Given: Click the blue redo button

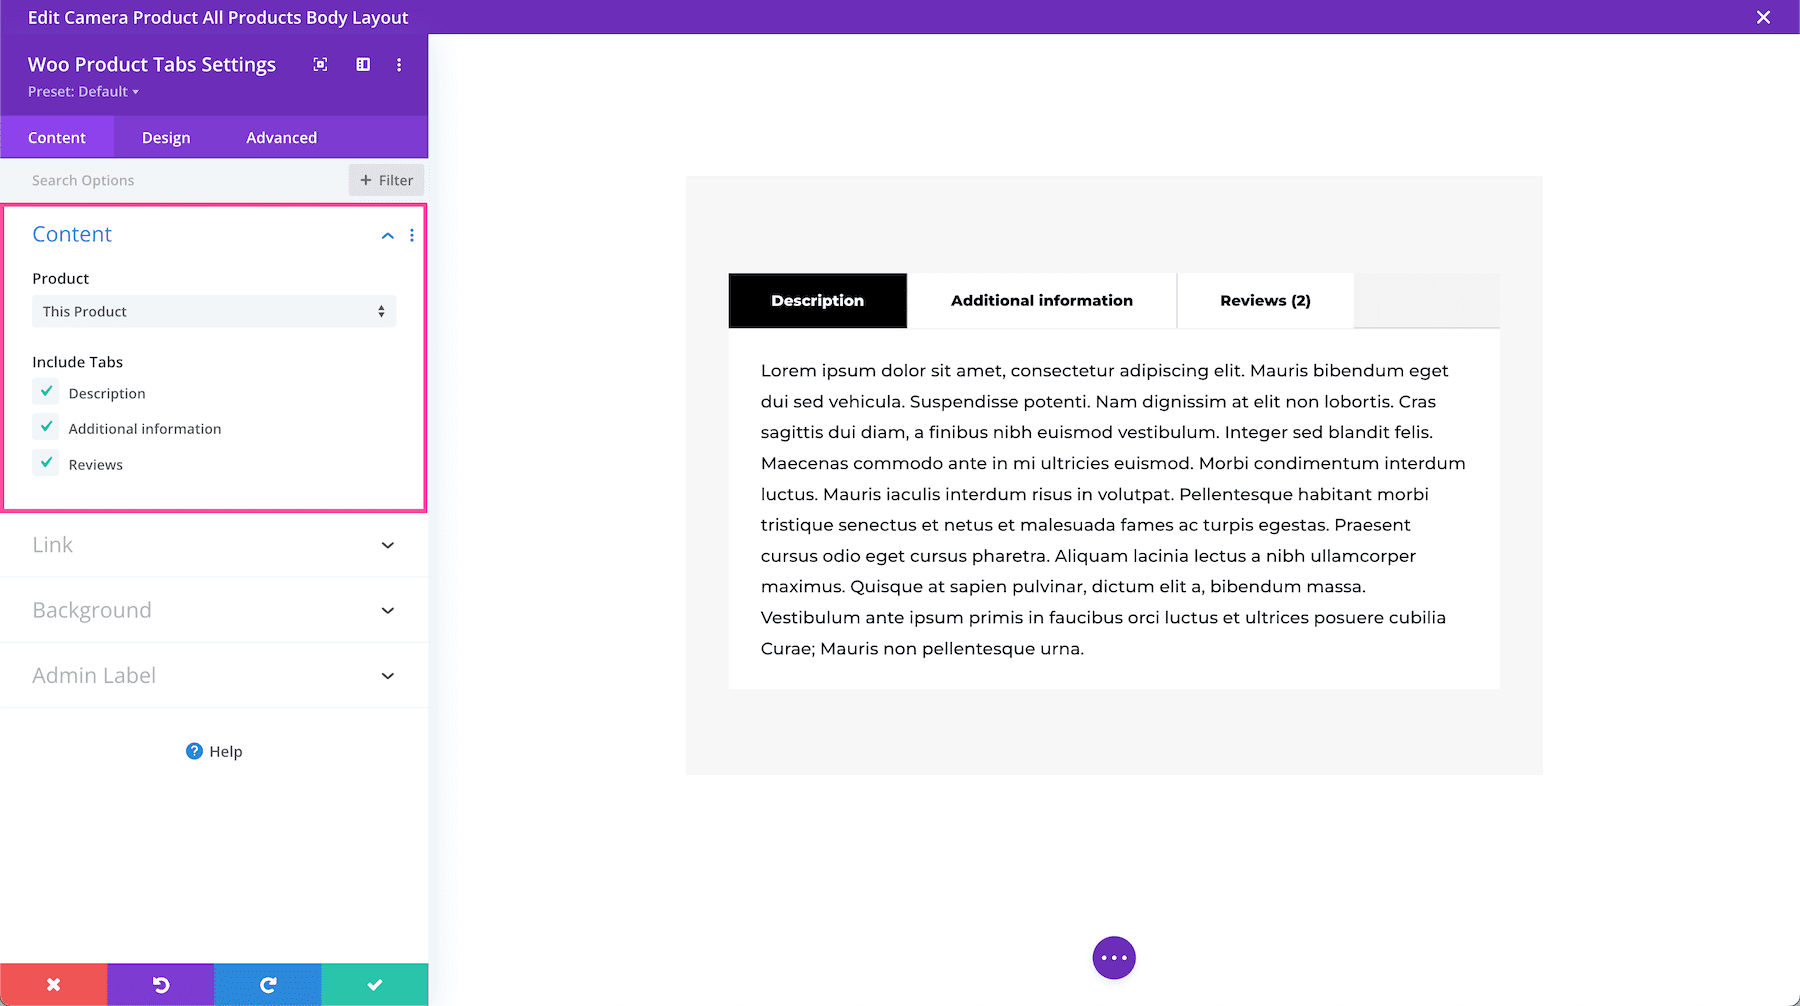Looking at the screenshot, I should point(268,984).
